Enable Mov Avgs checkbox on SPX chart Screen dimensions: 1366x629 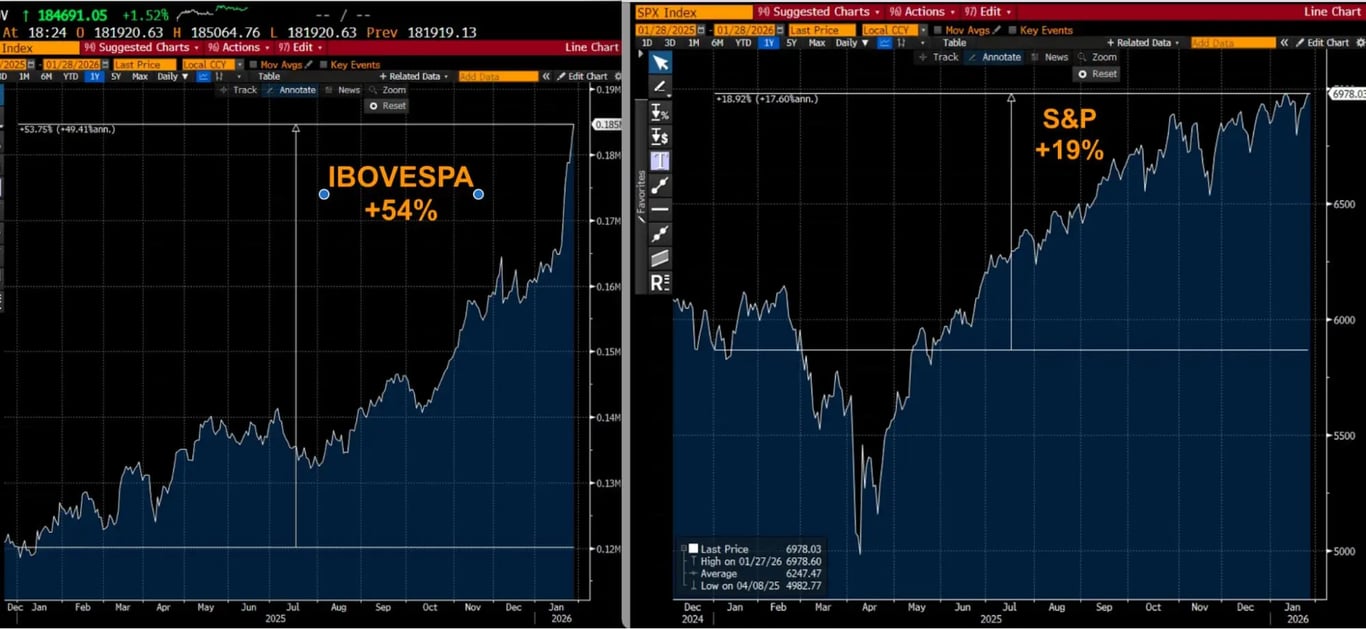point(937,30)
